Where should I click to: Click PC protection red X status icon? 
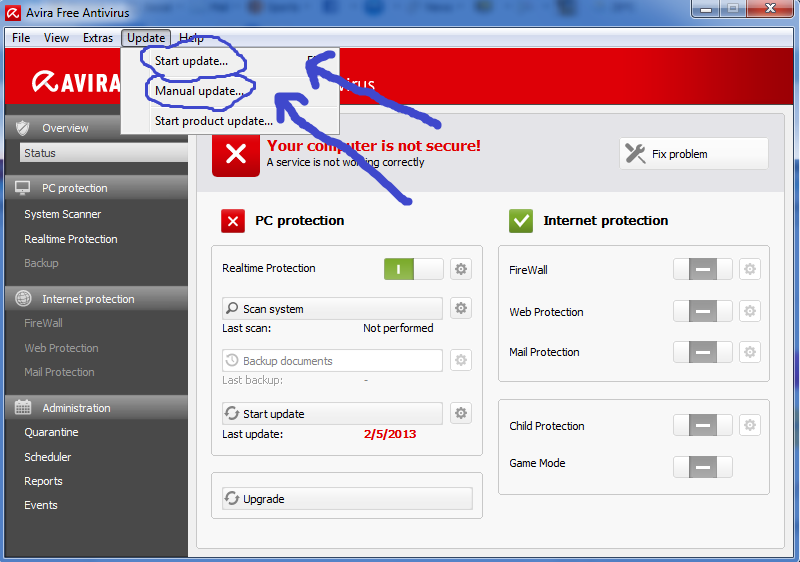point(233,221)
